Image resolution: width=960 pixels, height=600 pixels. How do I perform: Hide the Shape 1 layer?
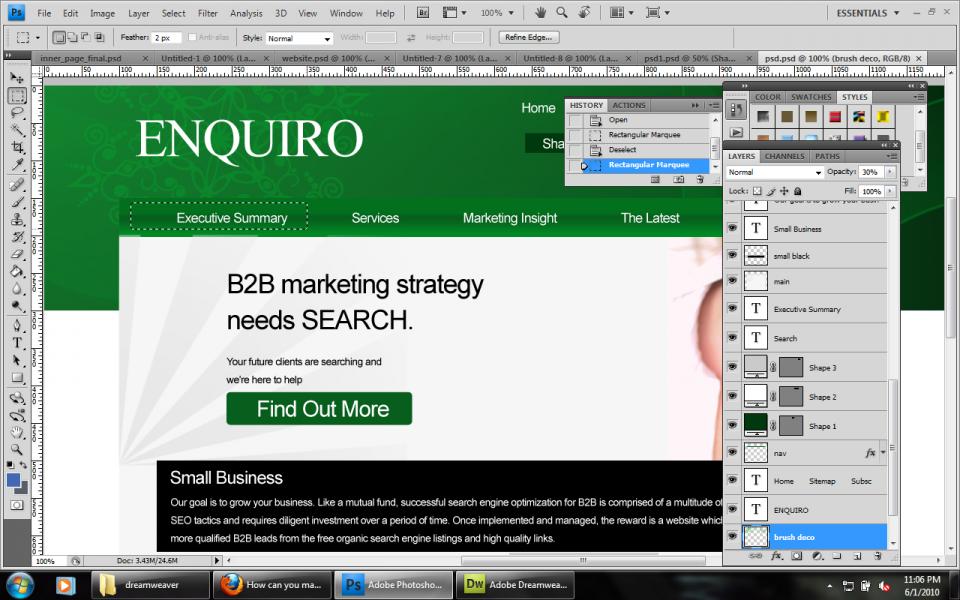click(732, 425)
